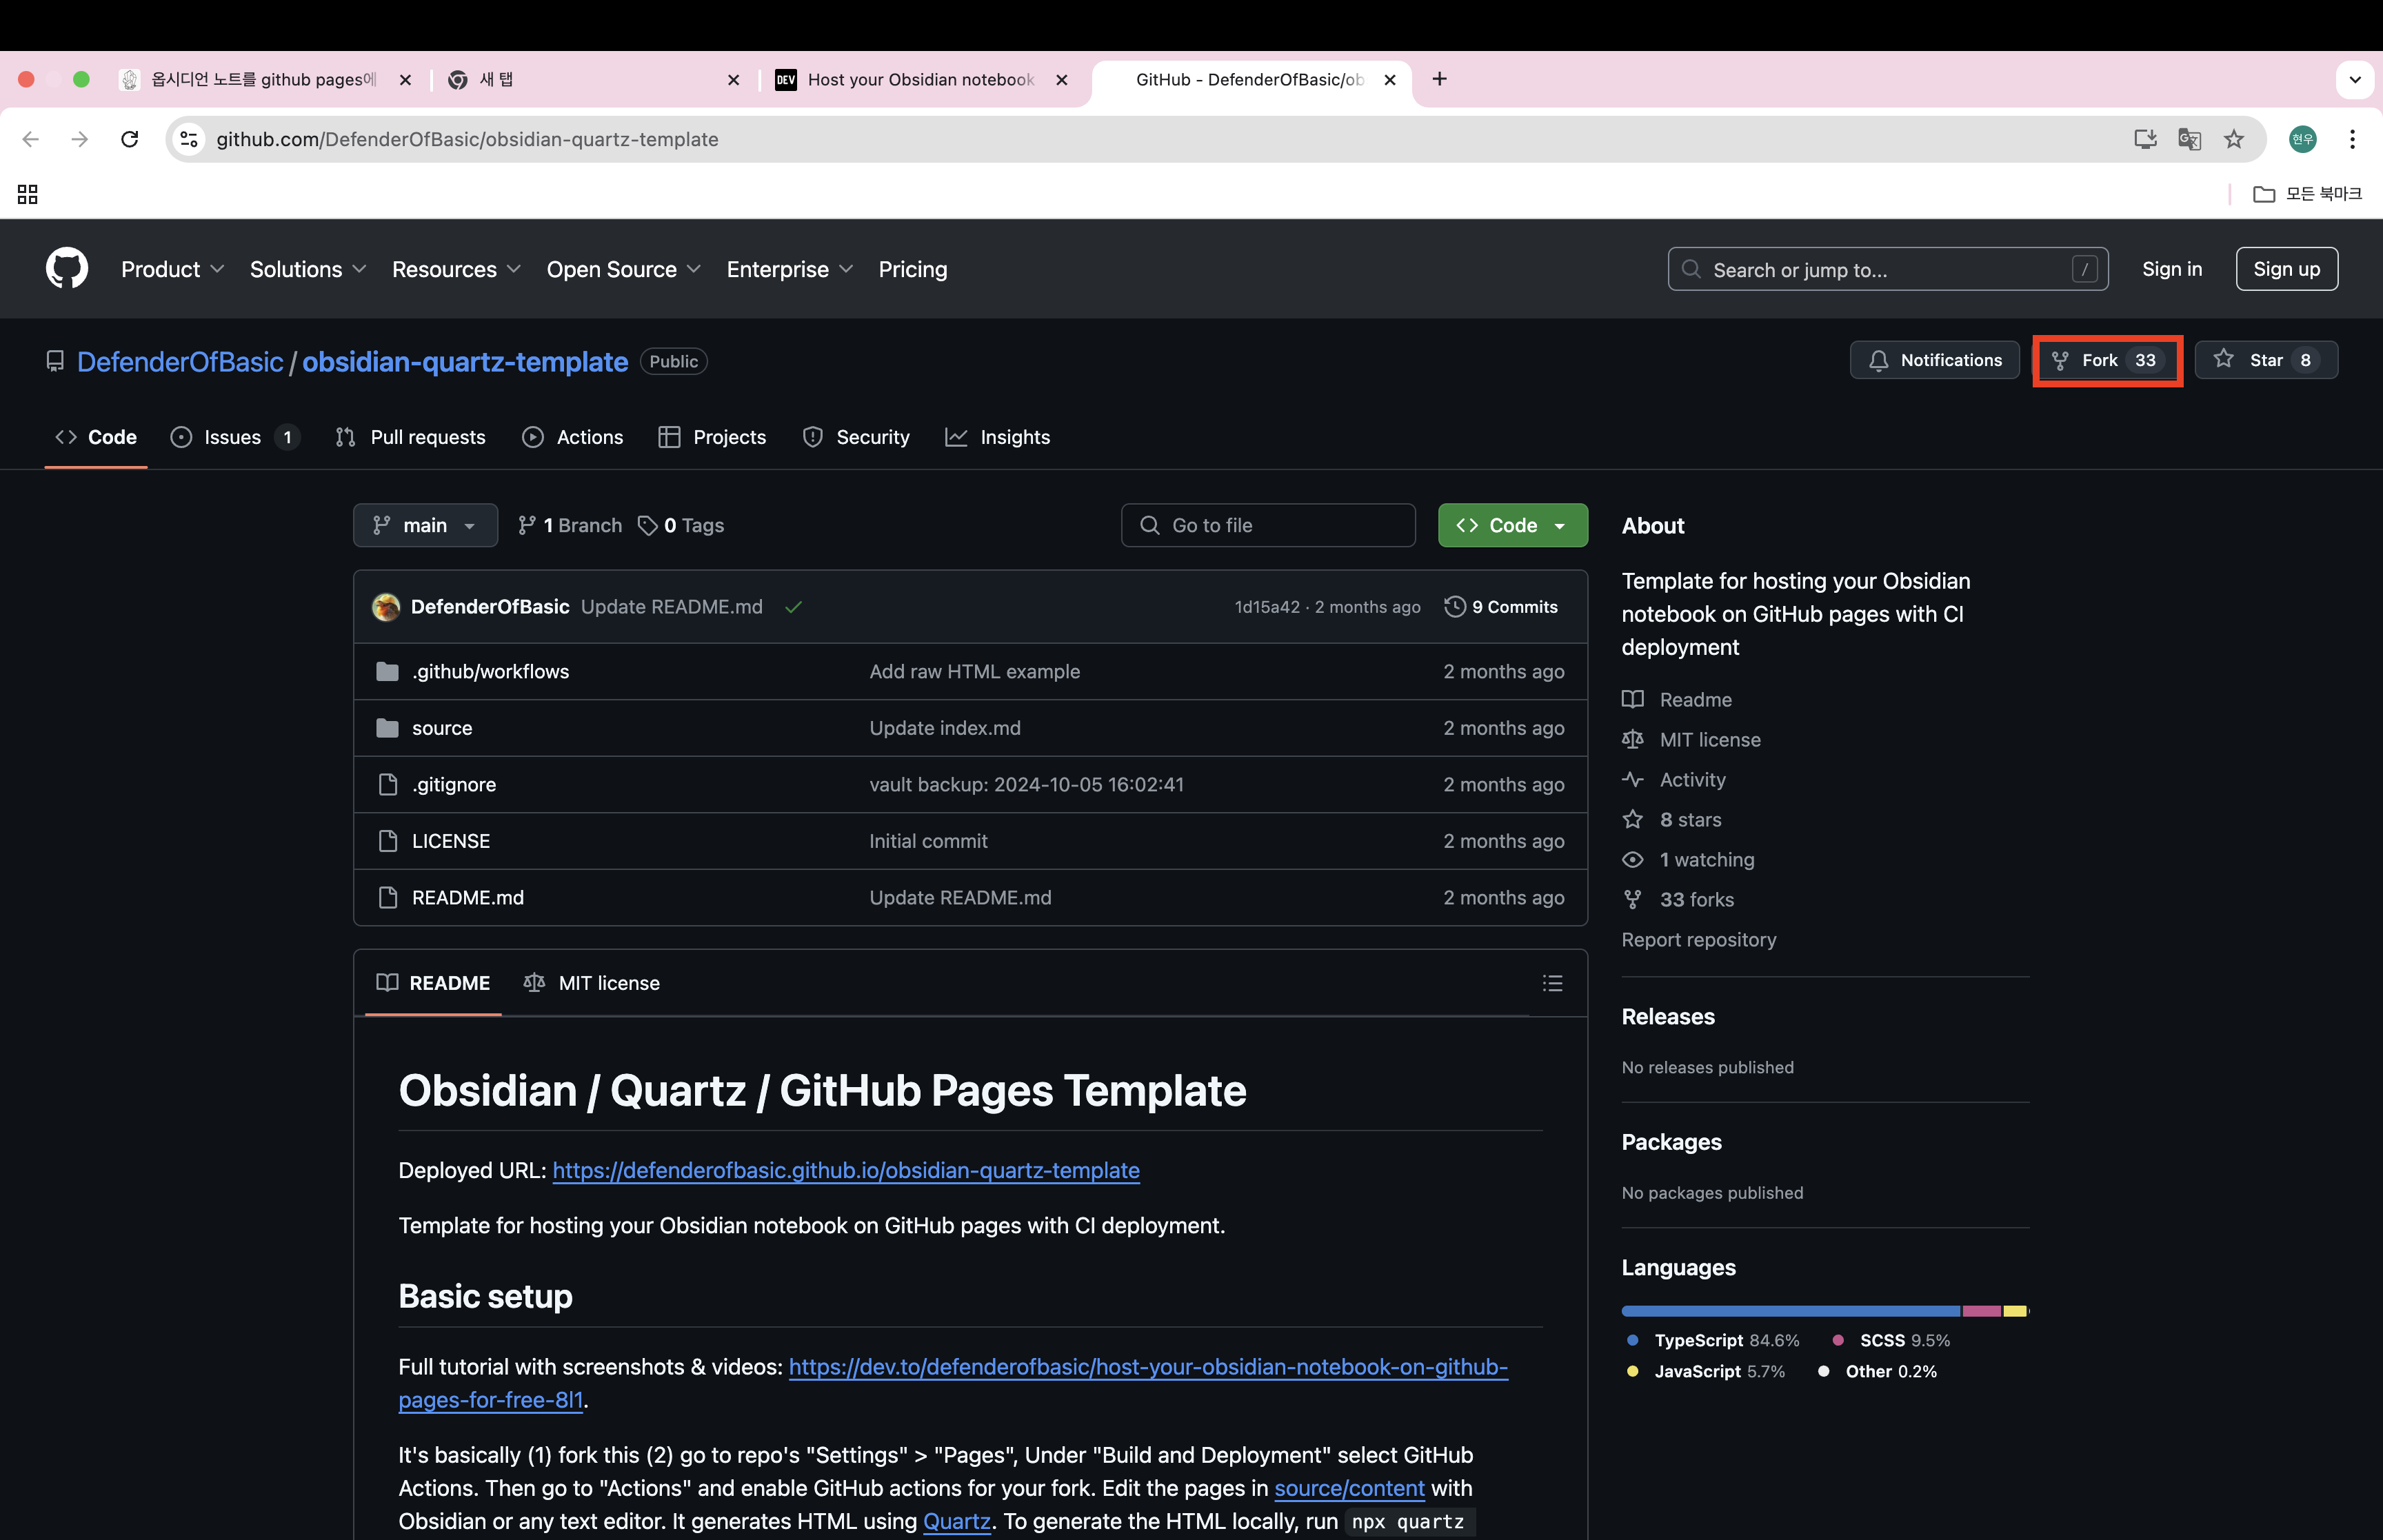The width and height of the screenshot is (2383, 1540).
Task: Bookmark this page with the star icon
Action: coord(2234,139)
